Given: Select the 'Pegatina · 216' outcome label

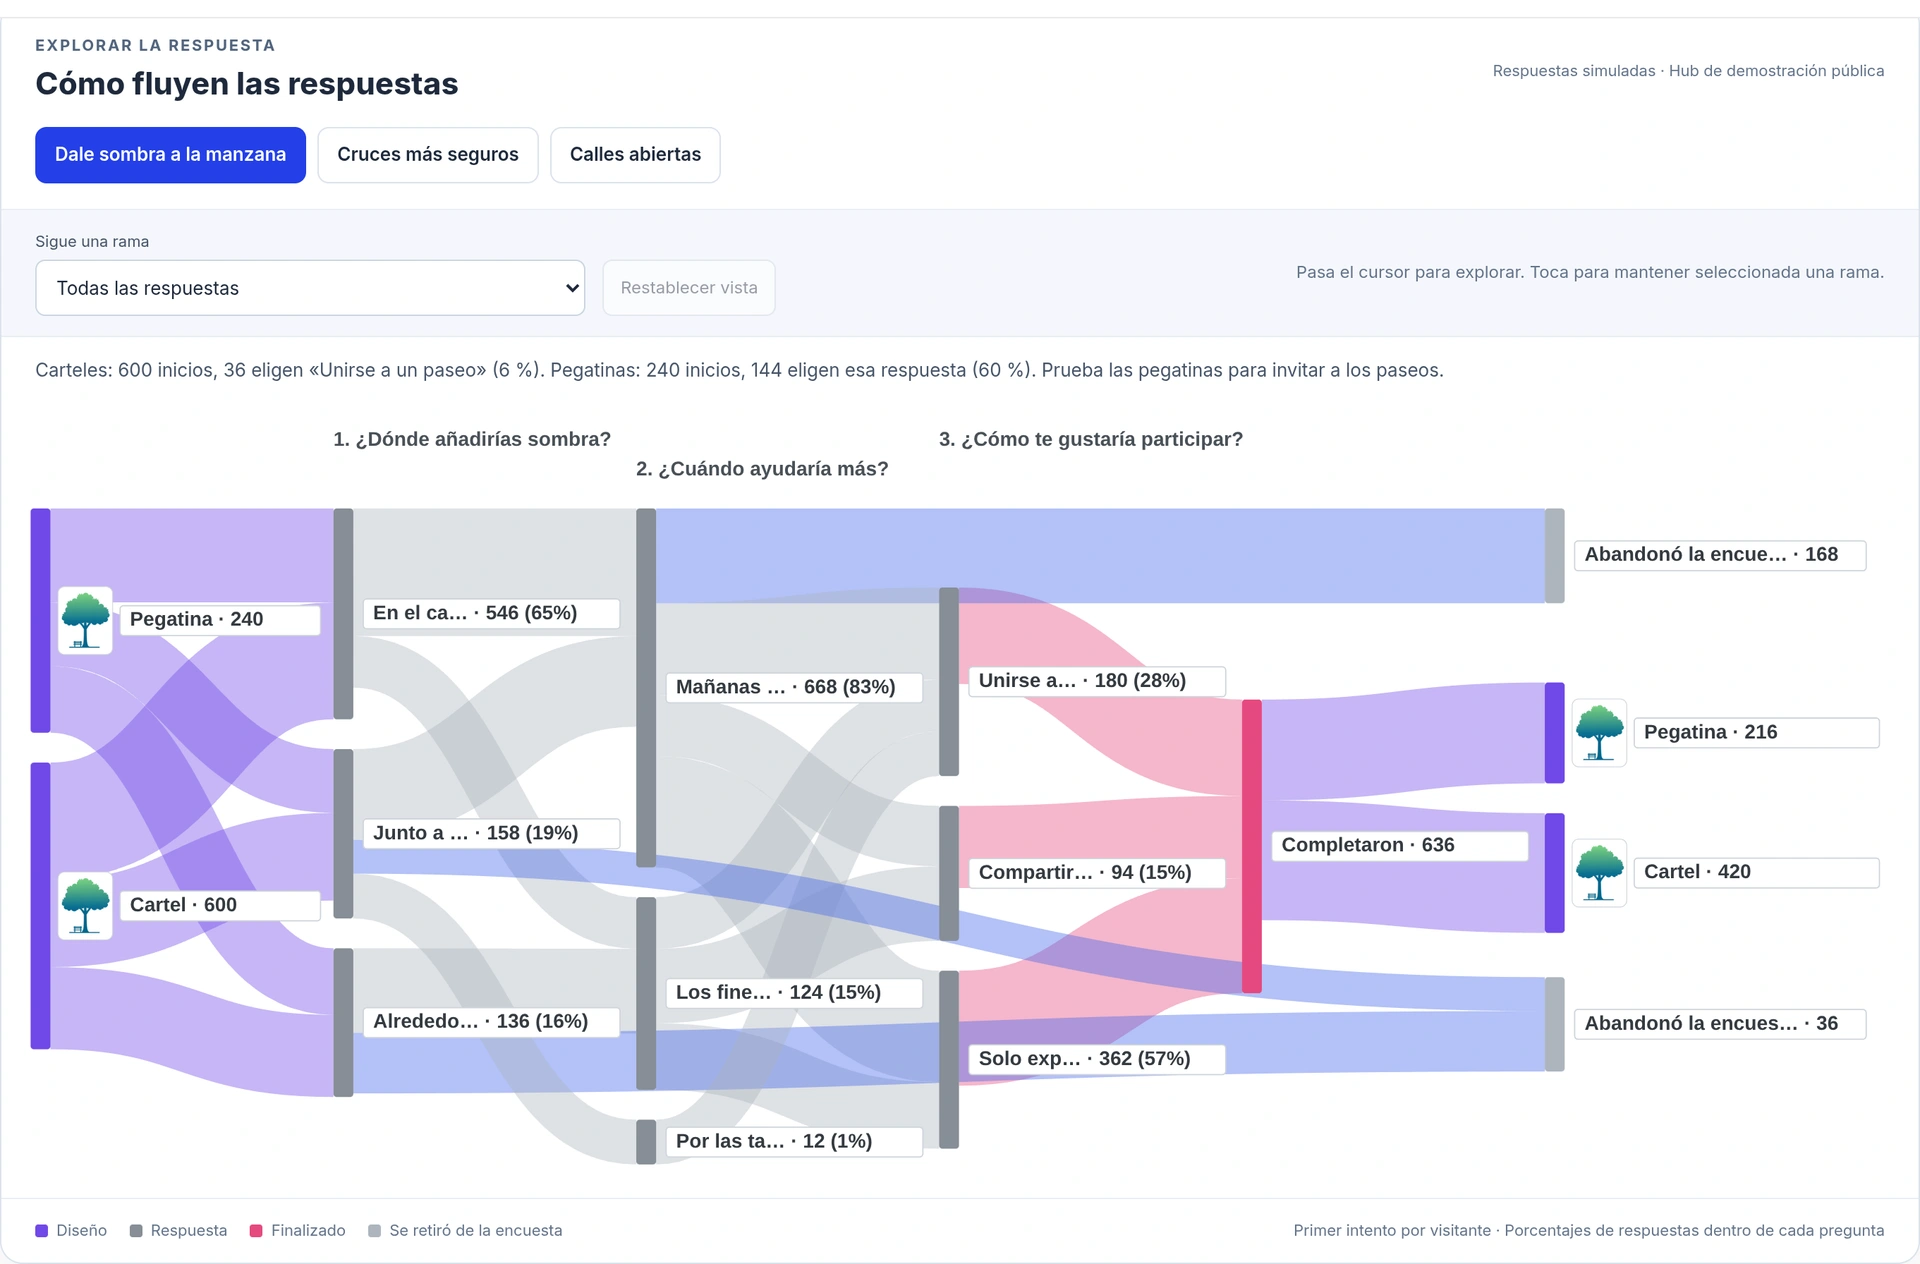Looking at the screenshot, I should pos(1756,733).
